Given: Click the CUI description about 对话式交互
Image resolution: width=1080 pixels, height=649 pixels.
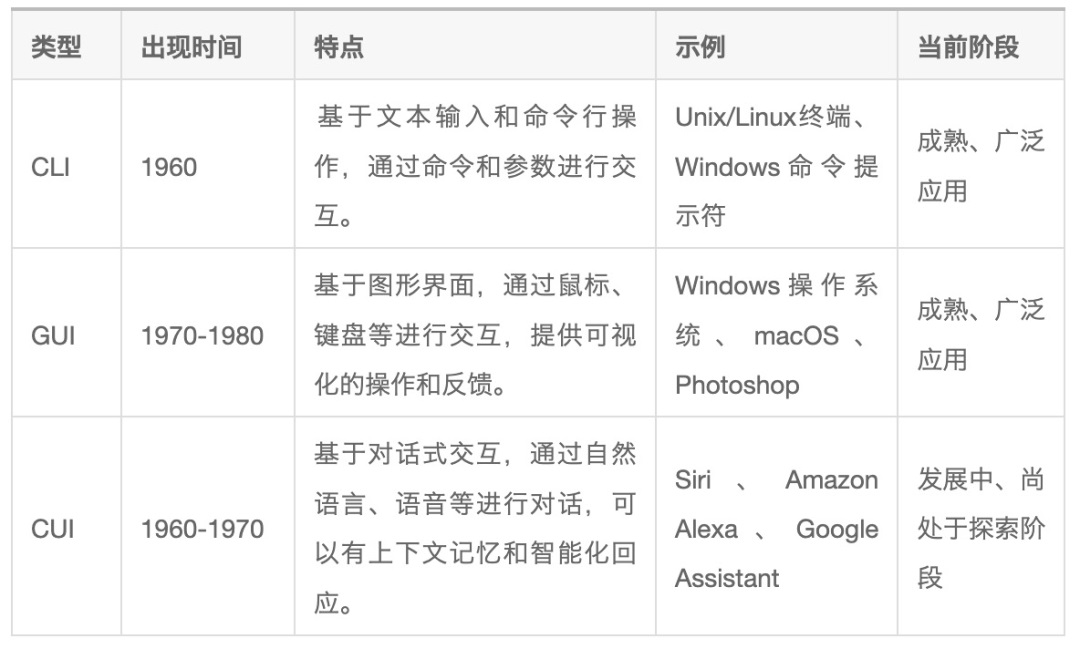Looking at the screenshot, I should [475, 528].
